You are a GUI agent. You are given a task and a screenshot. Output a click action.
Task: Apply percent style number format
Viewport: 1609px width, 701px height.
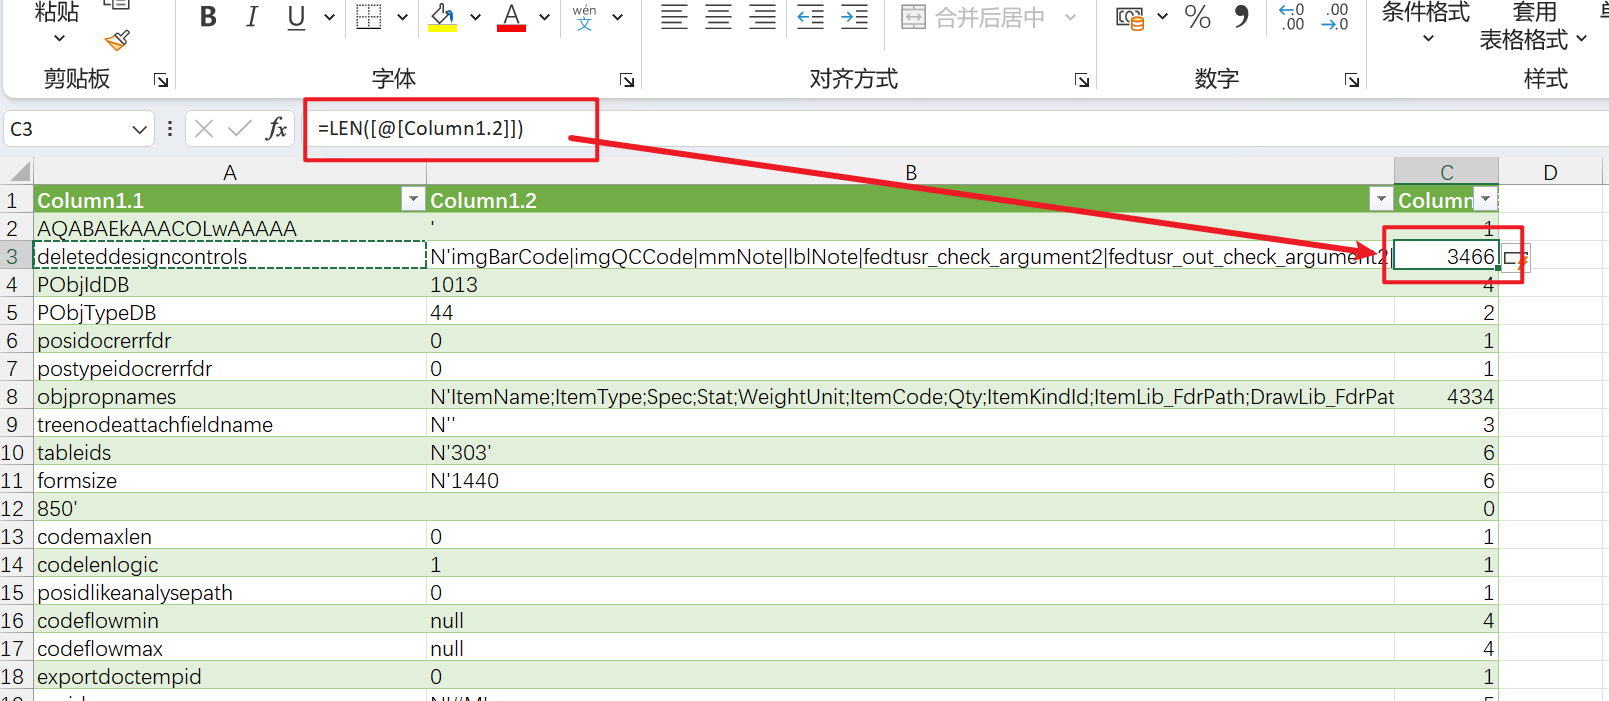1197,17
